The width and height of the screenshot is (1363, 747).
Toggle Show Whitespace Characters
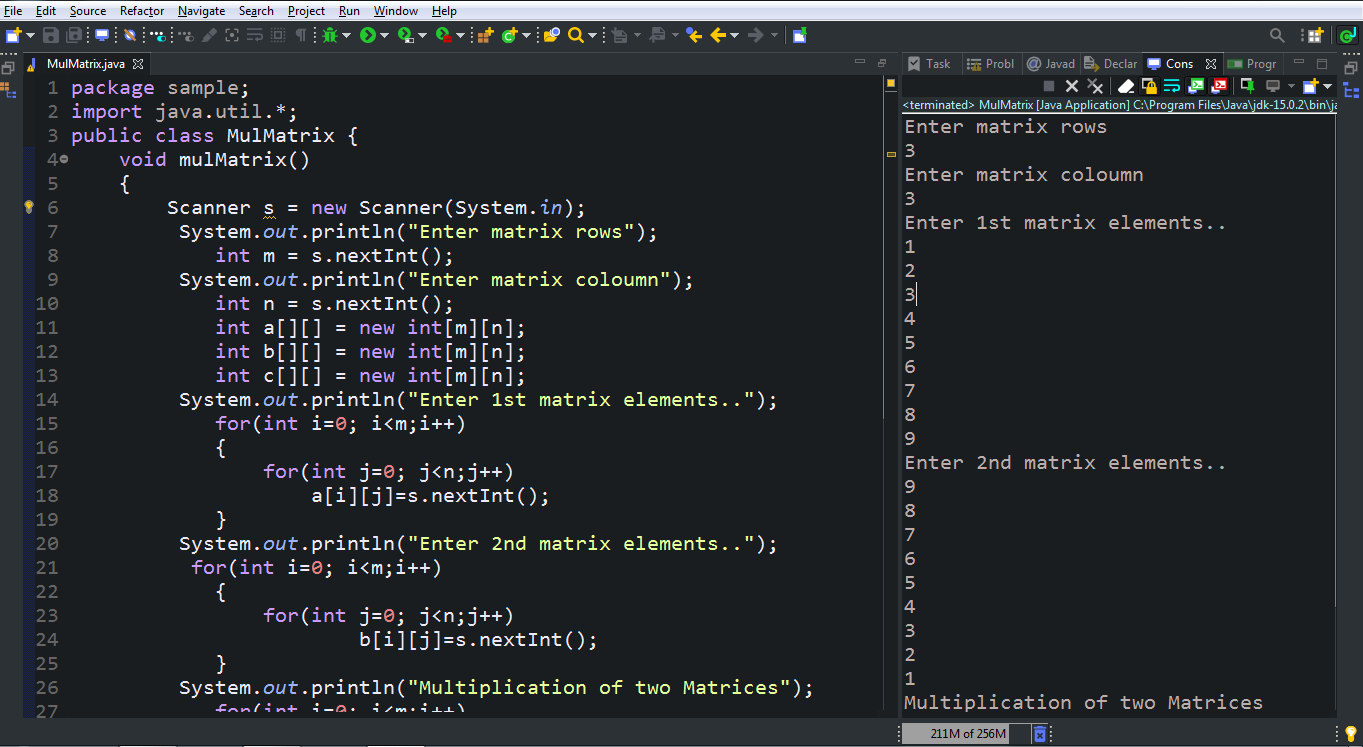coord(299,34)
